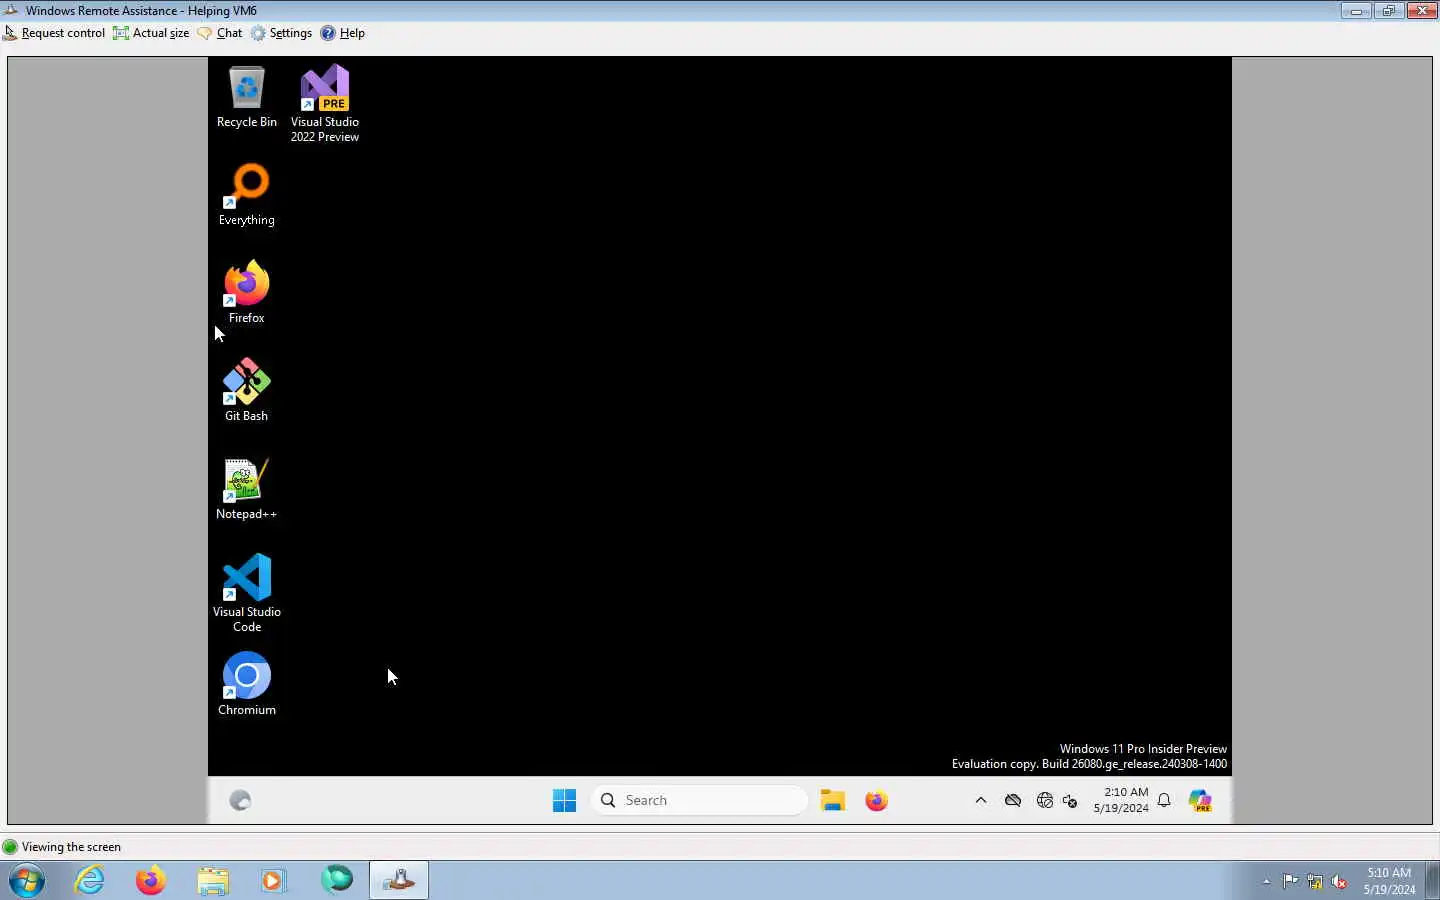Image resolution: width=1440 pixels, height=900 pixels.
Task: Open the remote clock showing 2:10 AM
Action: [1121, 800]
